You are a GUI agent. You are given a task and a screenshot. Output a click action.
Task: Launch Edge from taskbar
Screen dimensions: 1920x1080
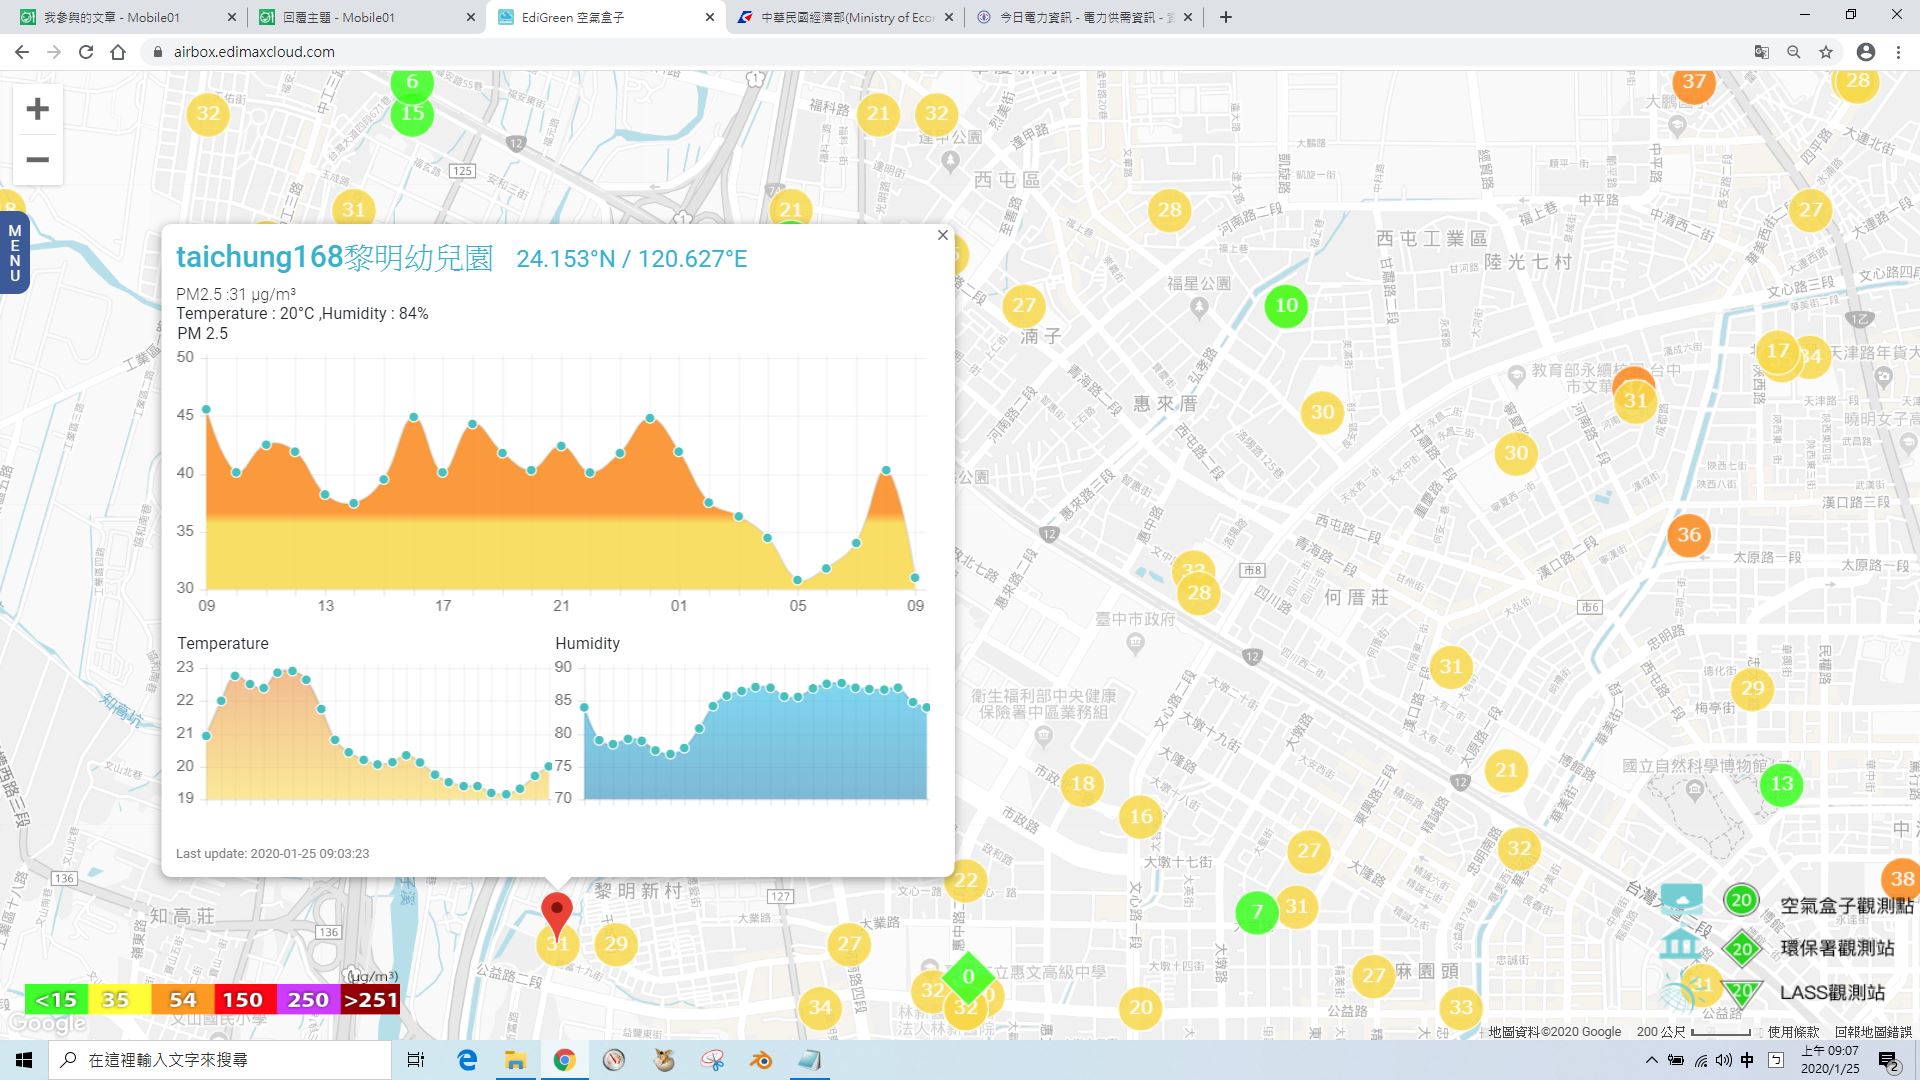coord(467,1060)
